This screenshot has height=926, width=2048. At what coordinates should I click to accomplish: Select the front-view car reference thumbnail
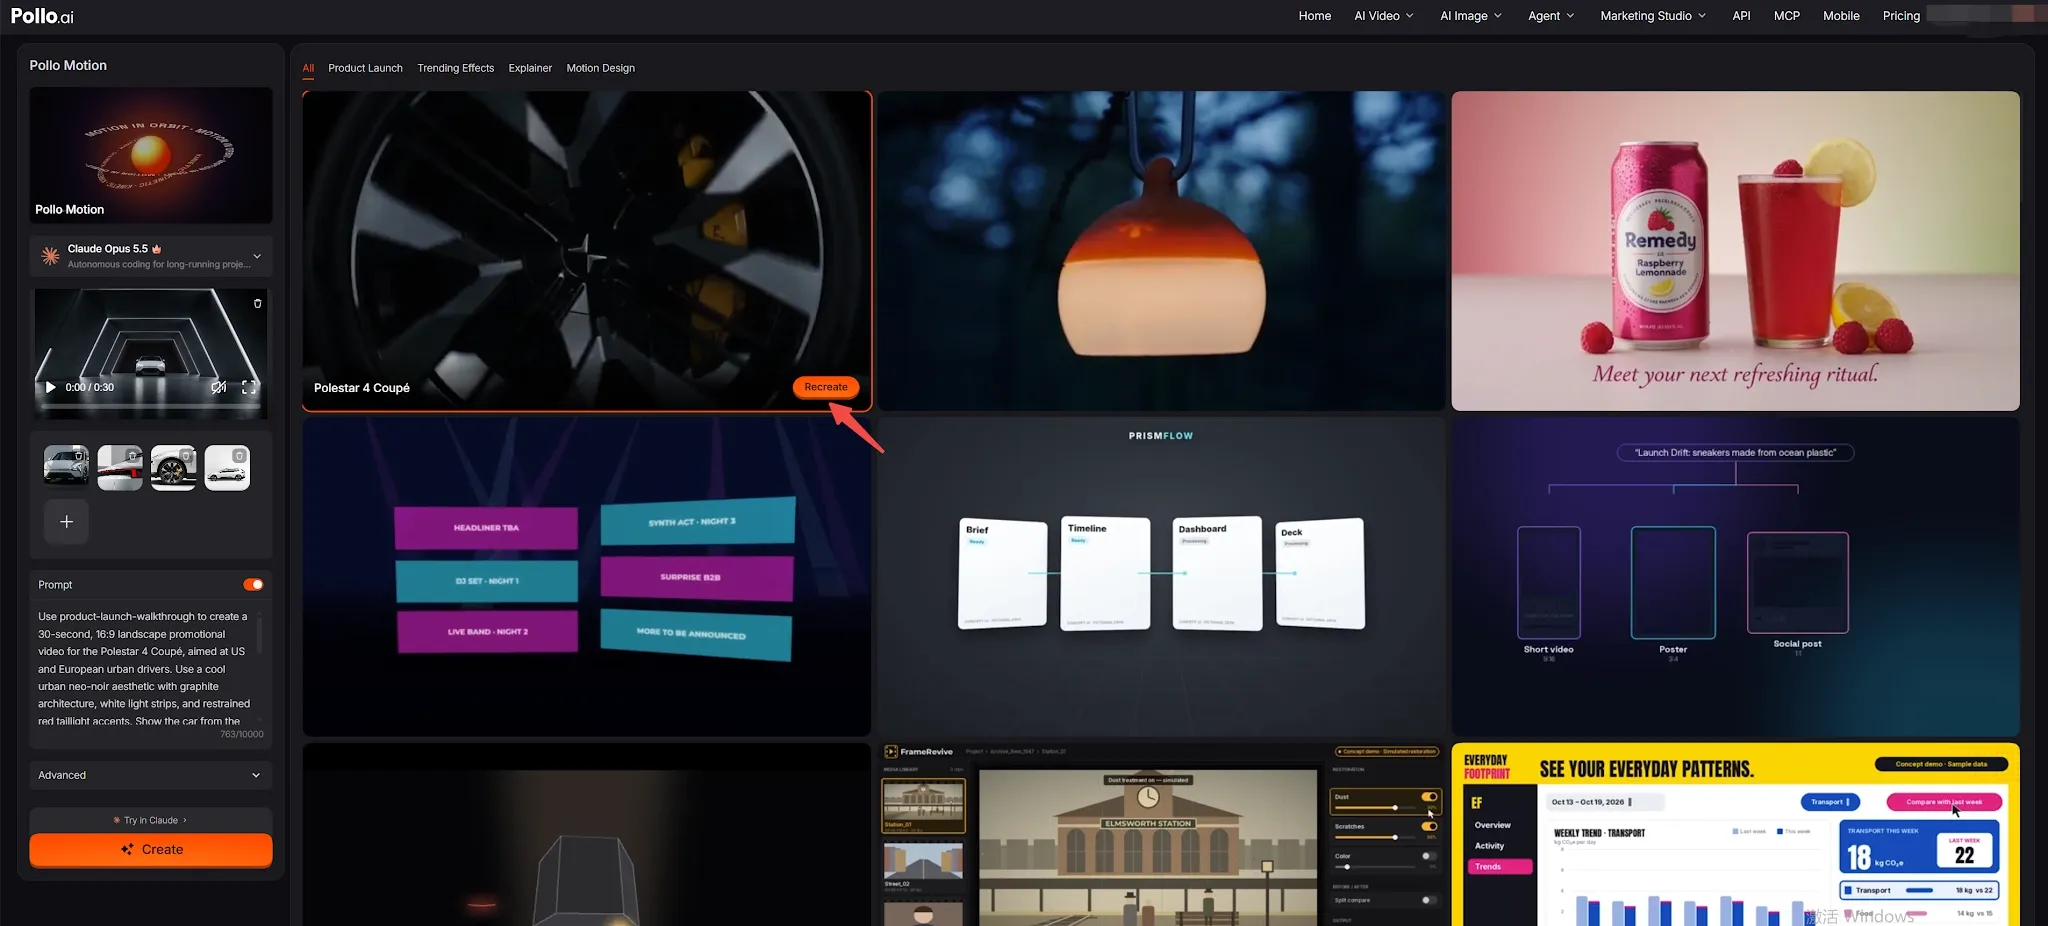[66, 467]
